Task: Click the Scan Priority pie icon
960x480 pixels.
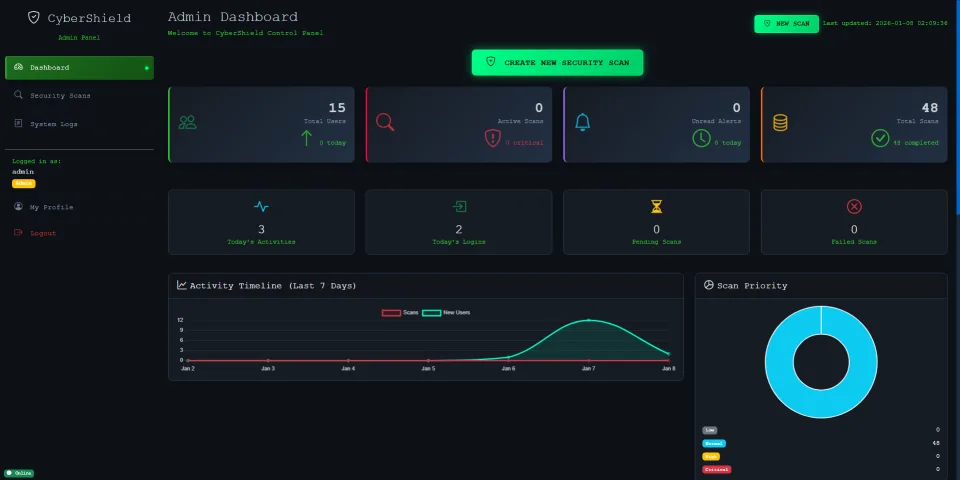Action: tap(709, 285)
